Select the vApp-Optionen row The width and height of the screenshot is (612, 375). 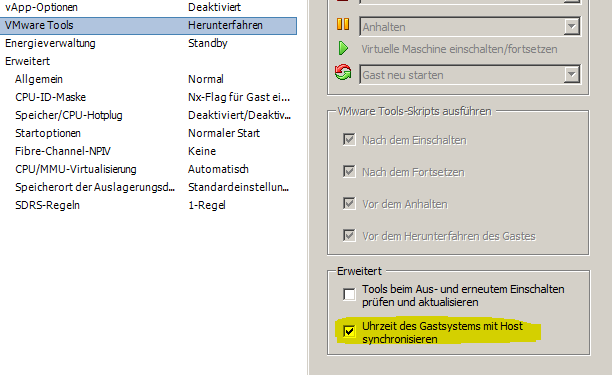pyautogui.click(x=148, y=7)
